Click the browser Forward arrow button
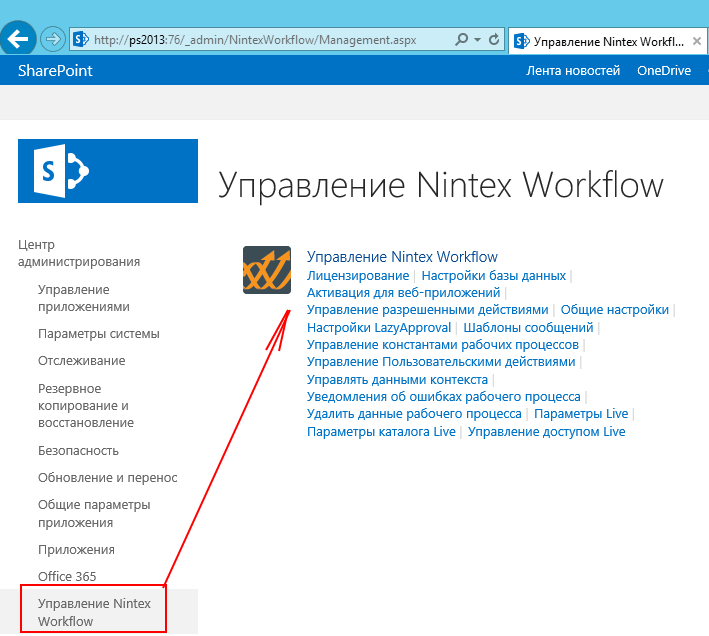 pos(53,39)
